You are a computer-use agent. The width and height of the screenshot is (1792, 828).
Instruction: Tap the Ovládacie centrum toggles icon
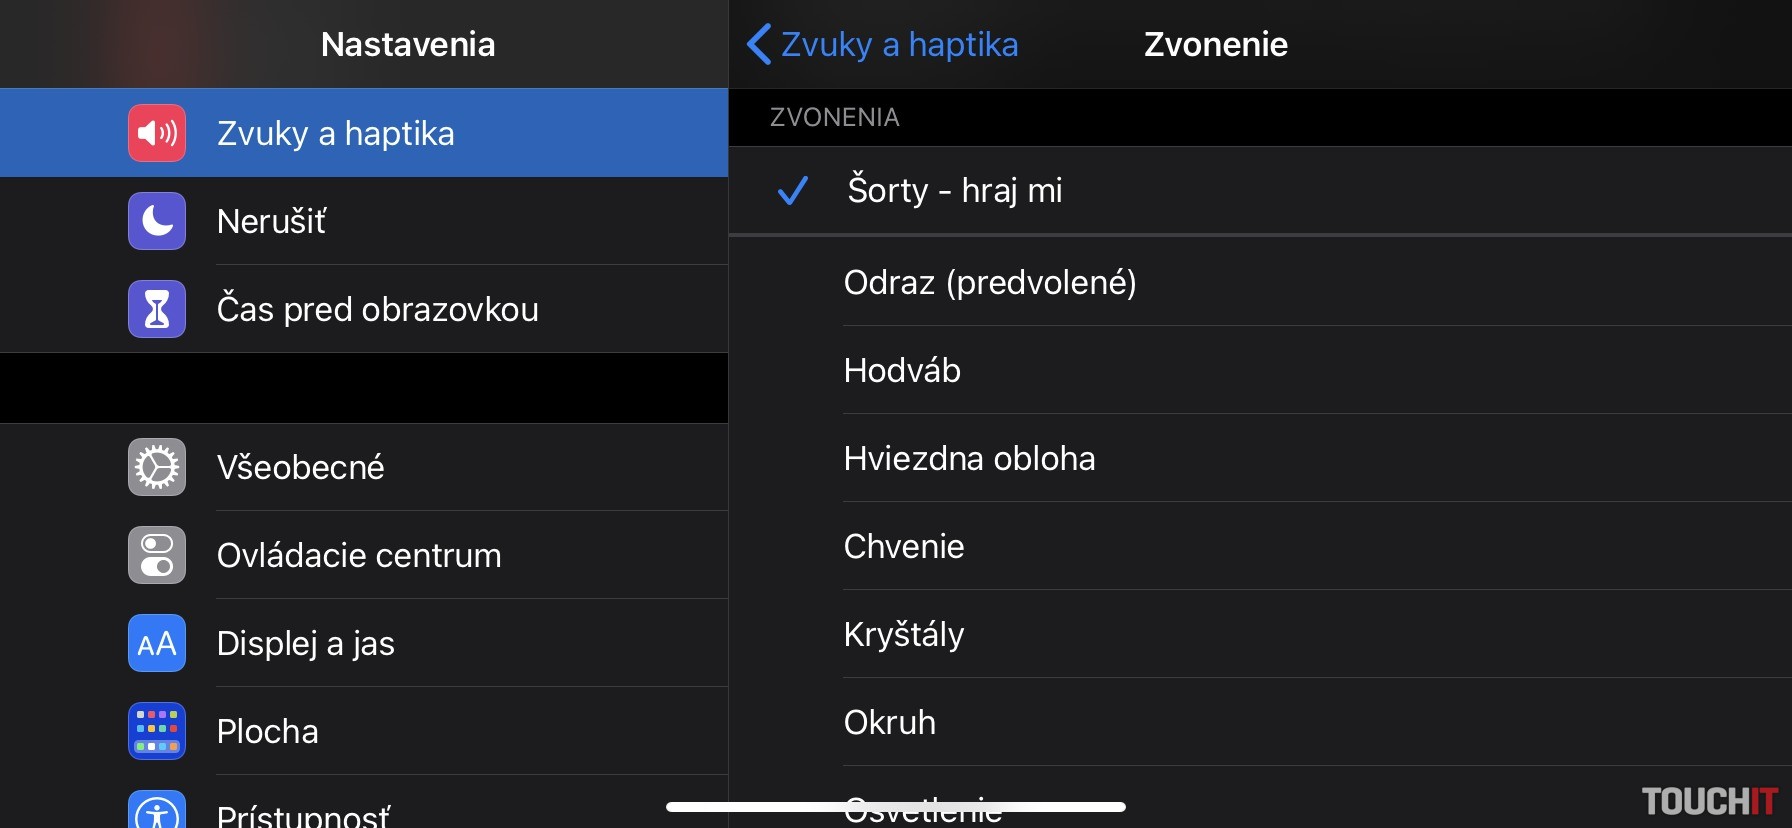(157, 555)
